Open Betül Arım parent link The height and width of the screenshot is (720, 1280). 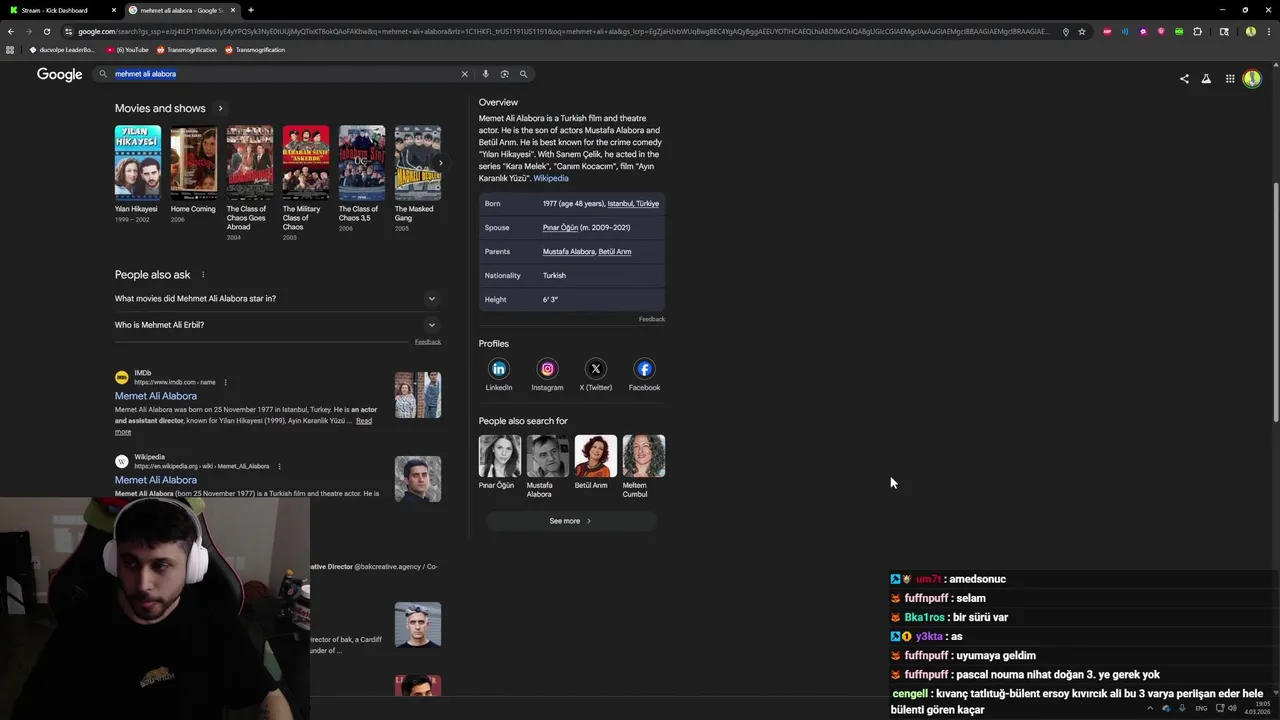pos(615,251)
